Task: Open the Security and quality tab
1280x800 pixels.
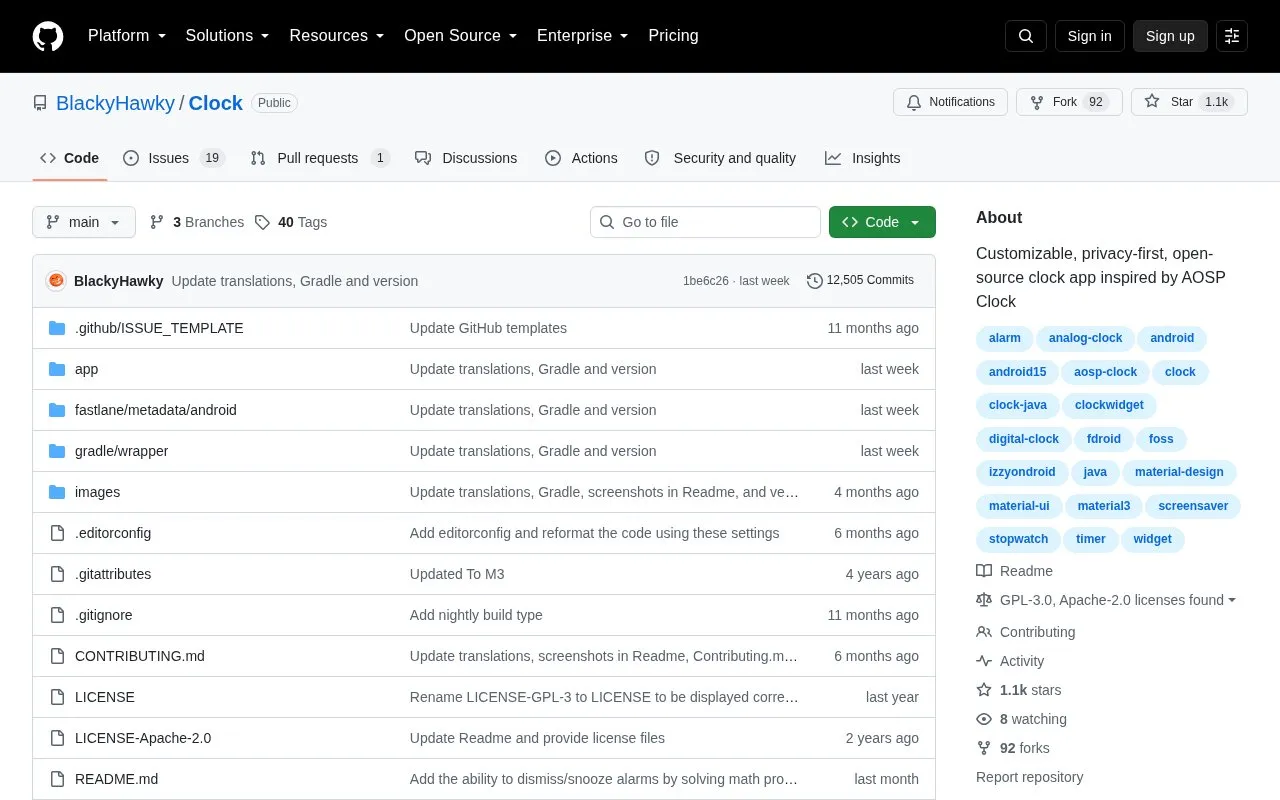Action: click(720, 158)
